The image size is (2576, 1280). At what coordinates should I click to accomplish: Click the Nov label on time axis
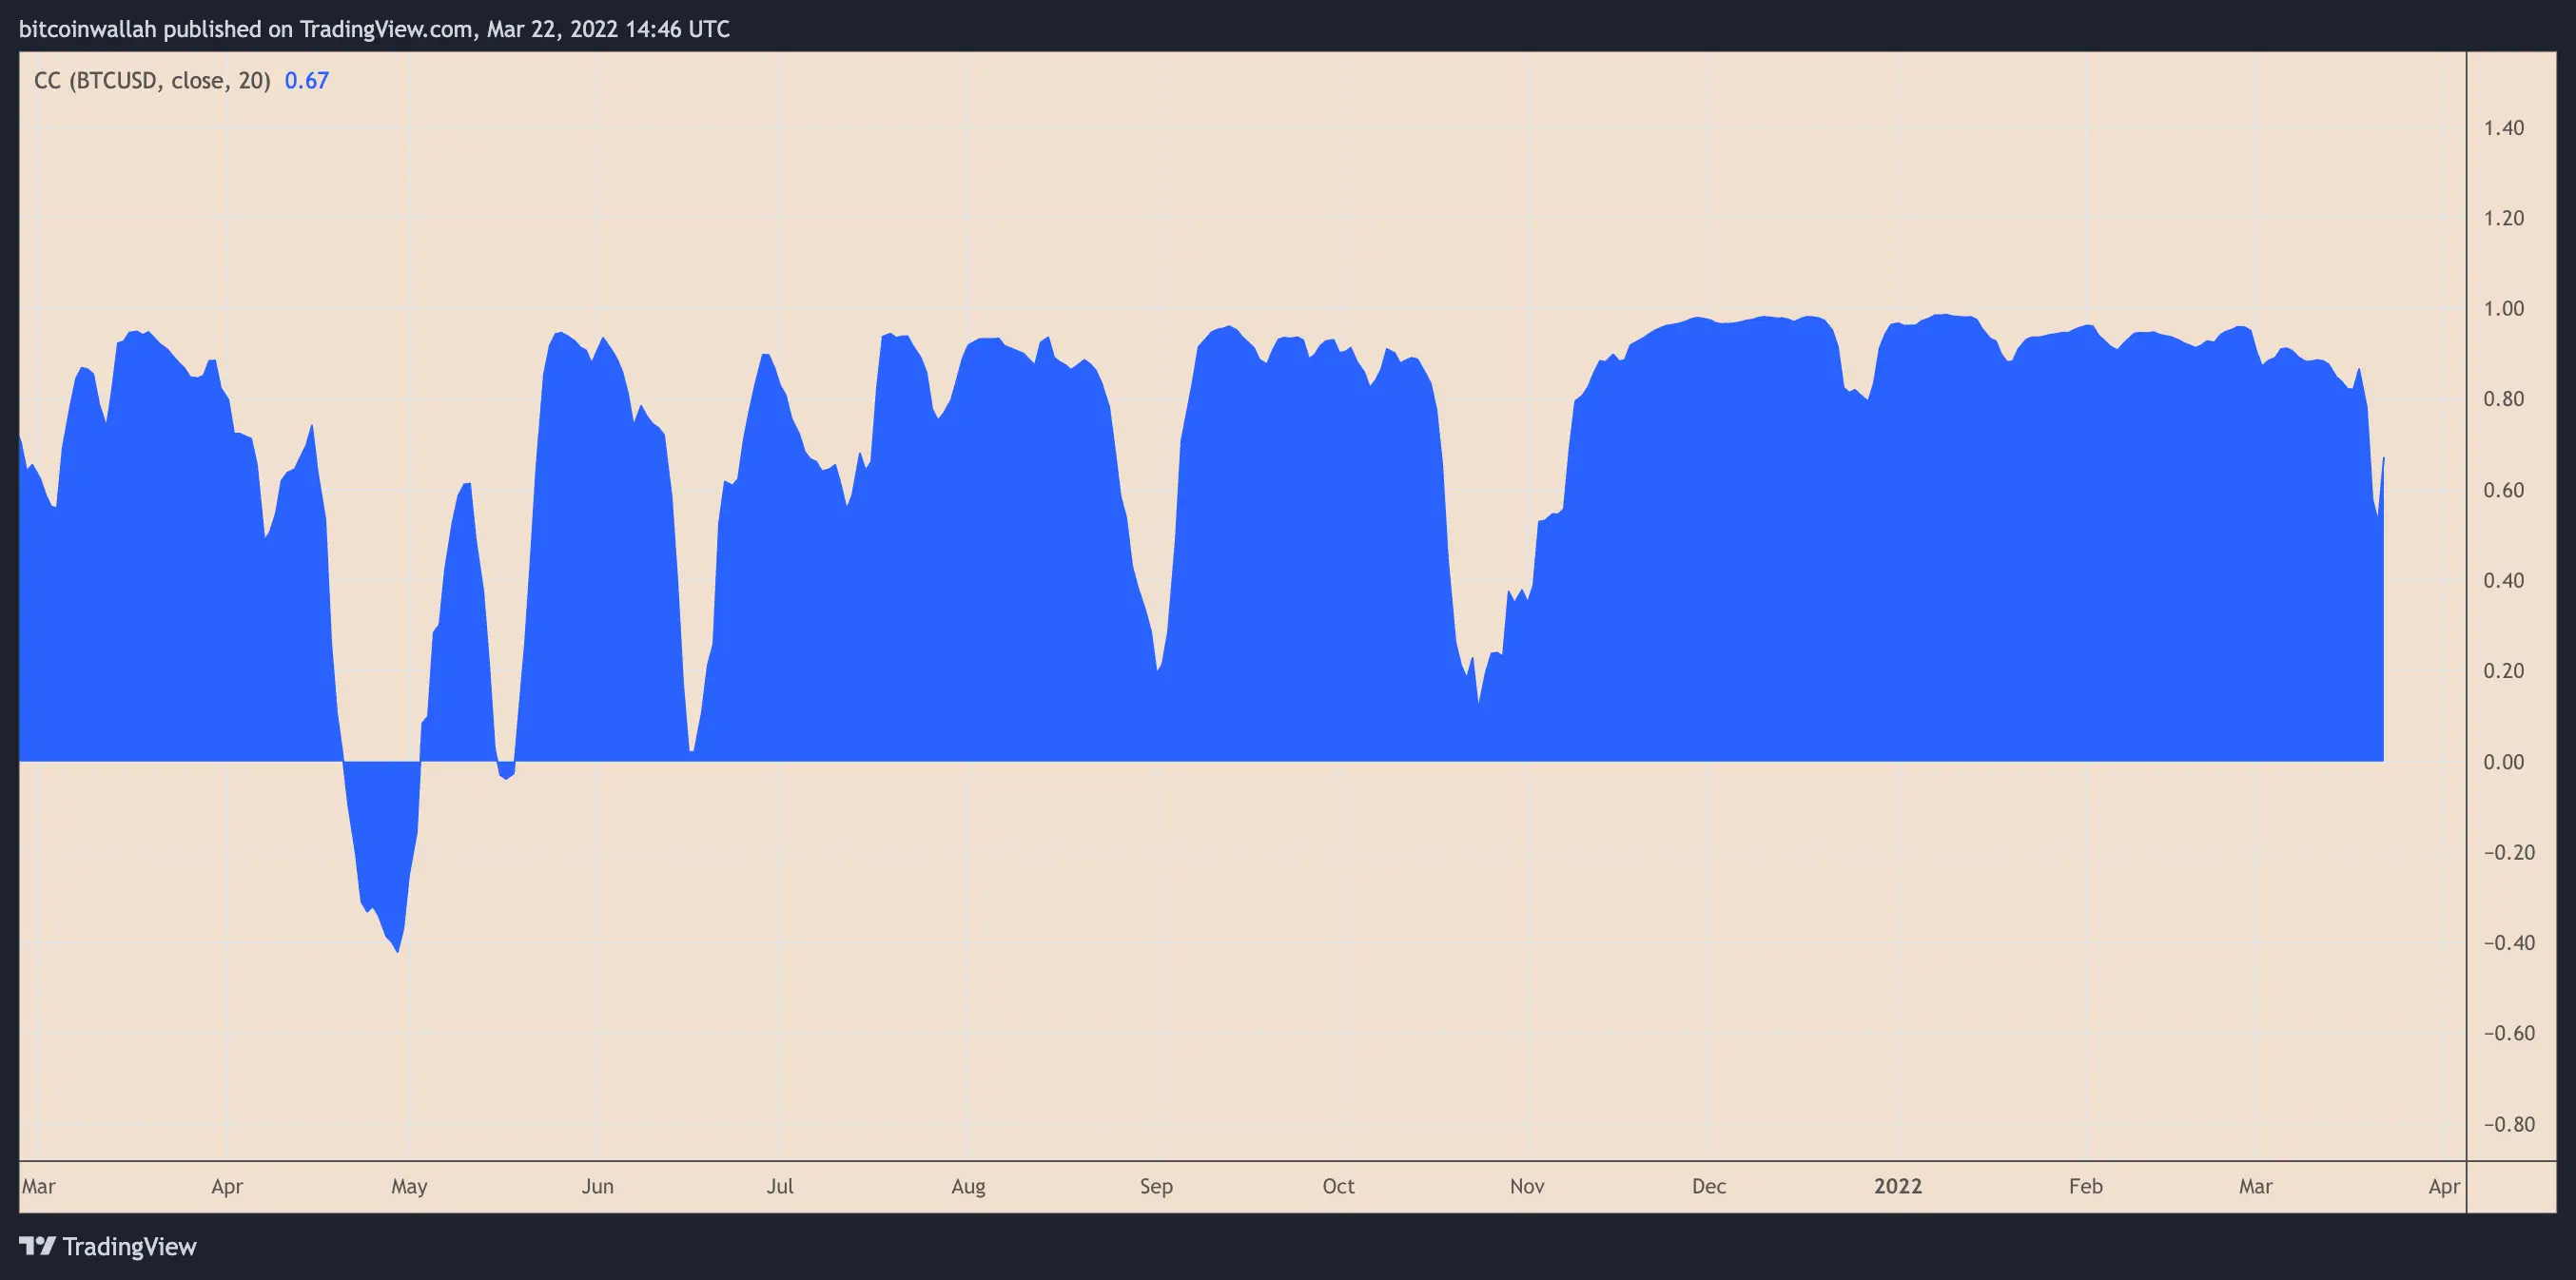point(1526,1186)
